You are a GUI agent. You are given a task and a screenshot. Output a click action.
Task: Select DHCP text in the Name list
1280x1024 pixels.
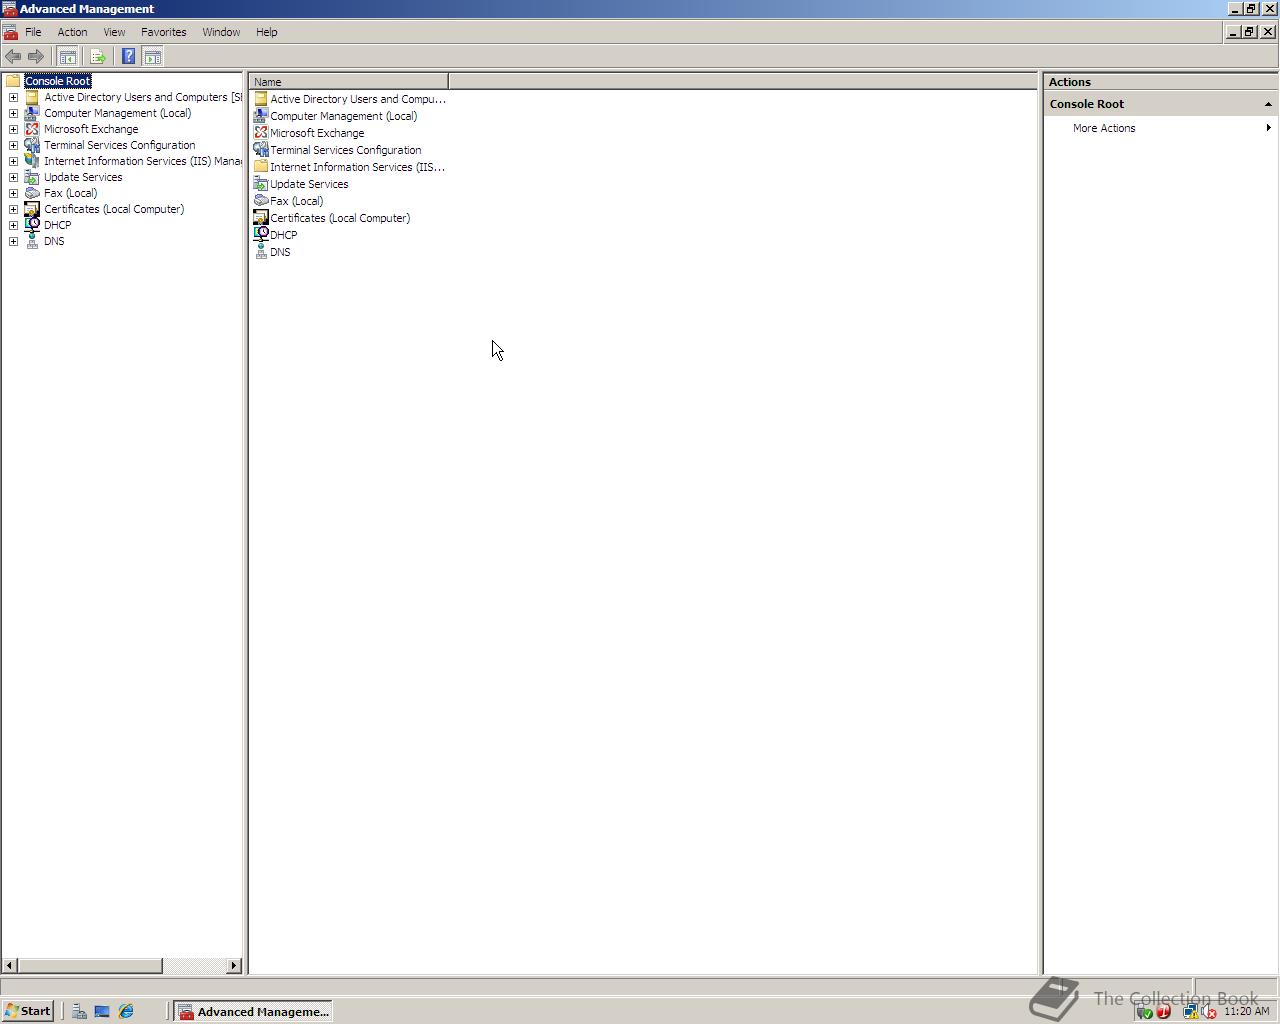click(284, 235)
